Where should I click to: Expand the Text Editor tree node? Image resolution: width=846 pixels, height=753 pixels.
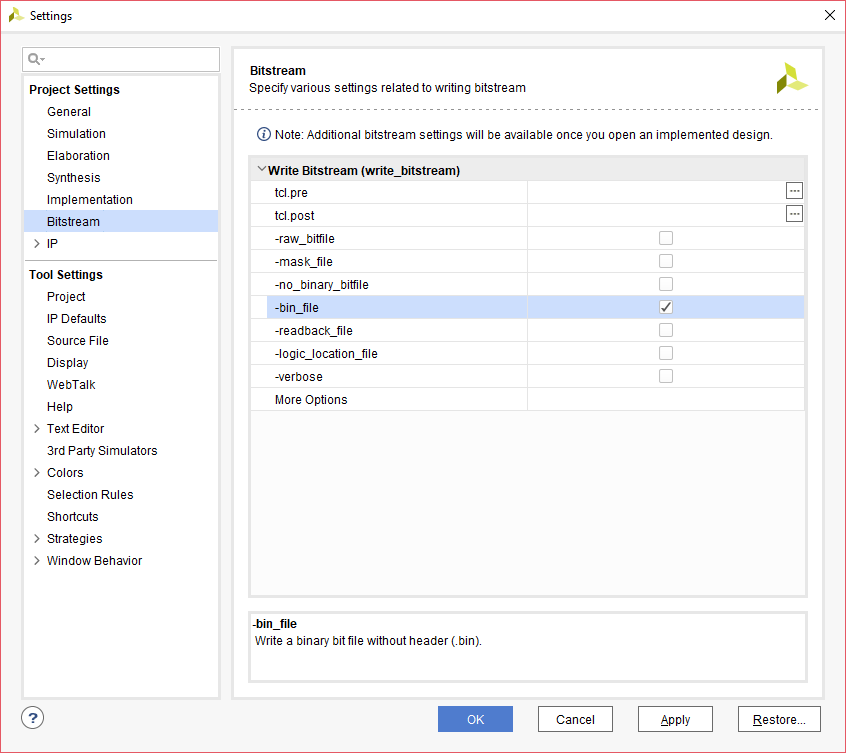(37, 429)
